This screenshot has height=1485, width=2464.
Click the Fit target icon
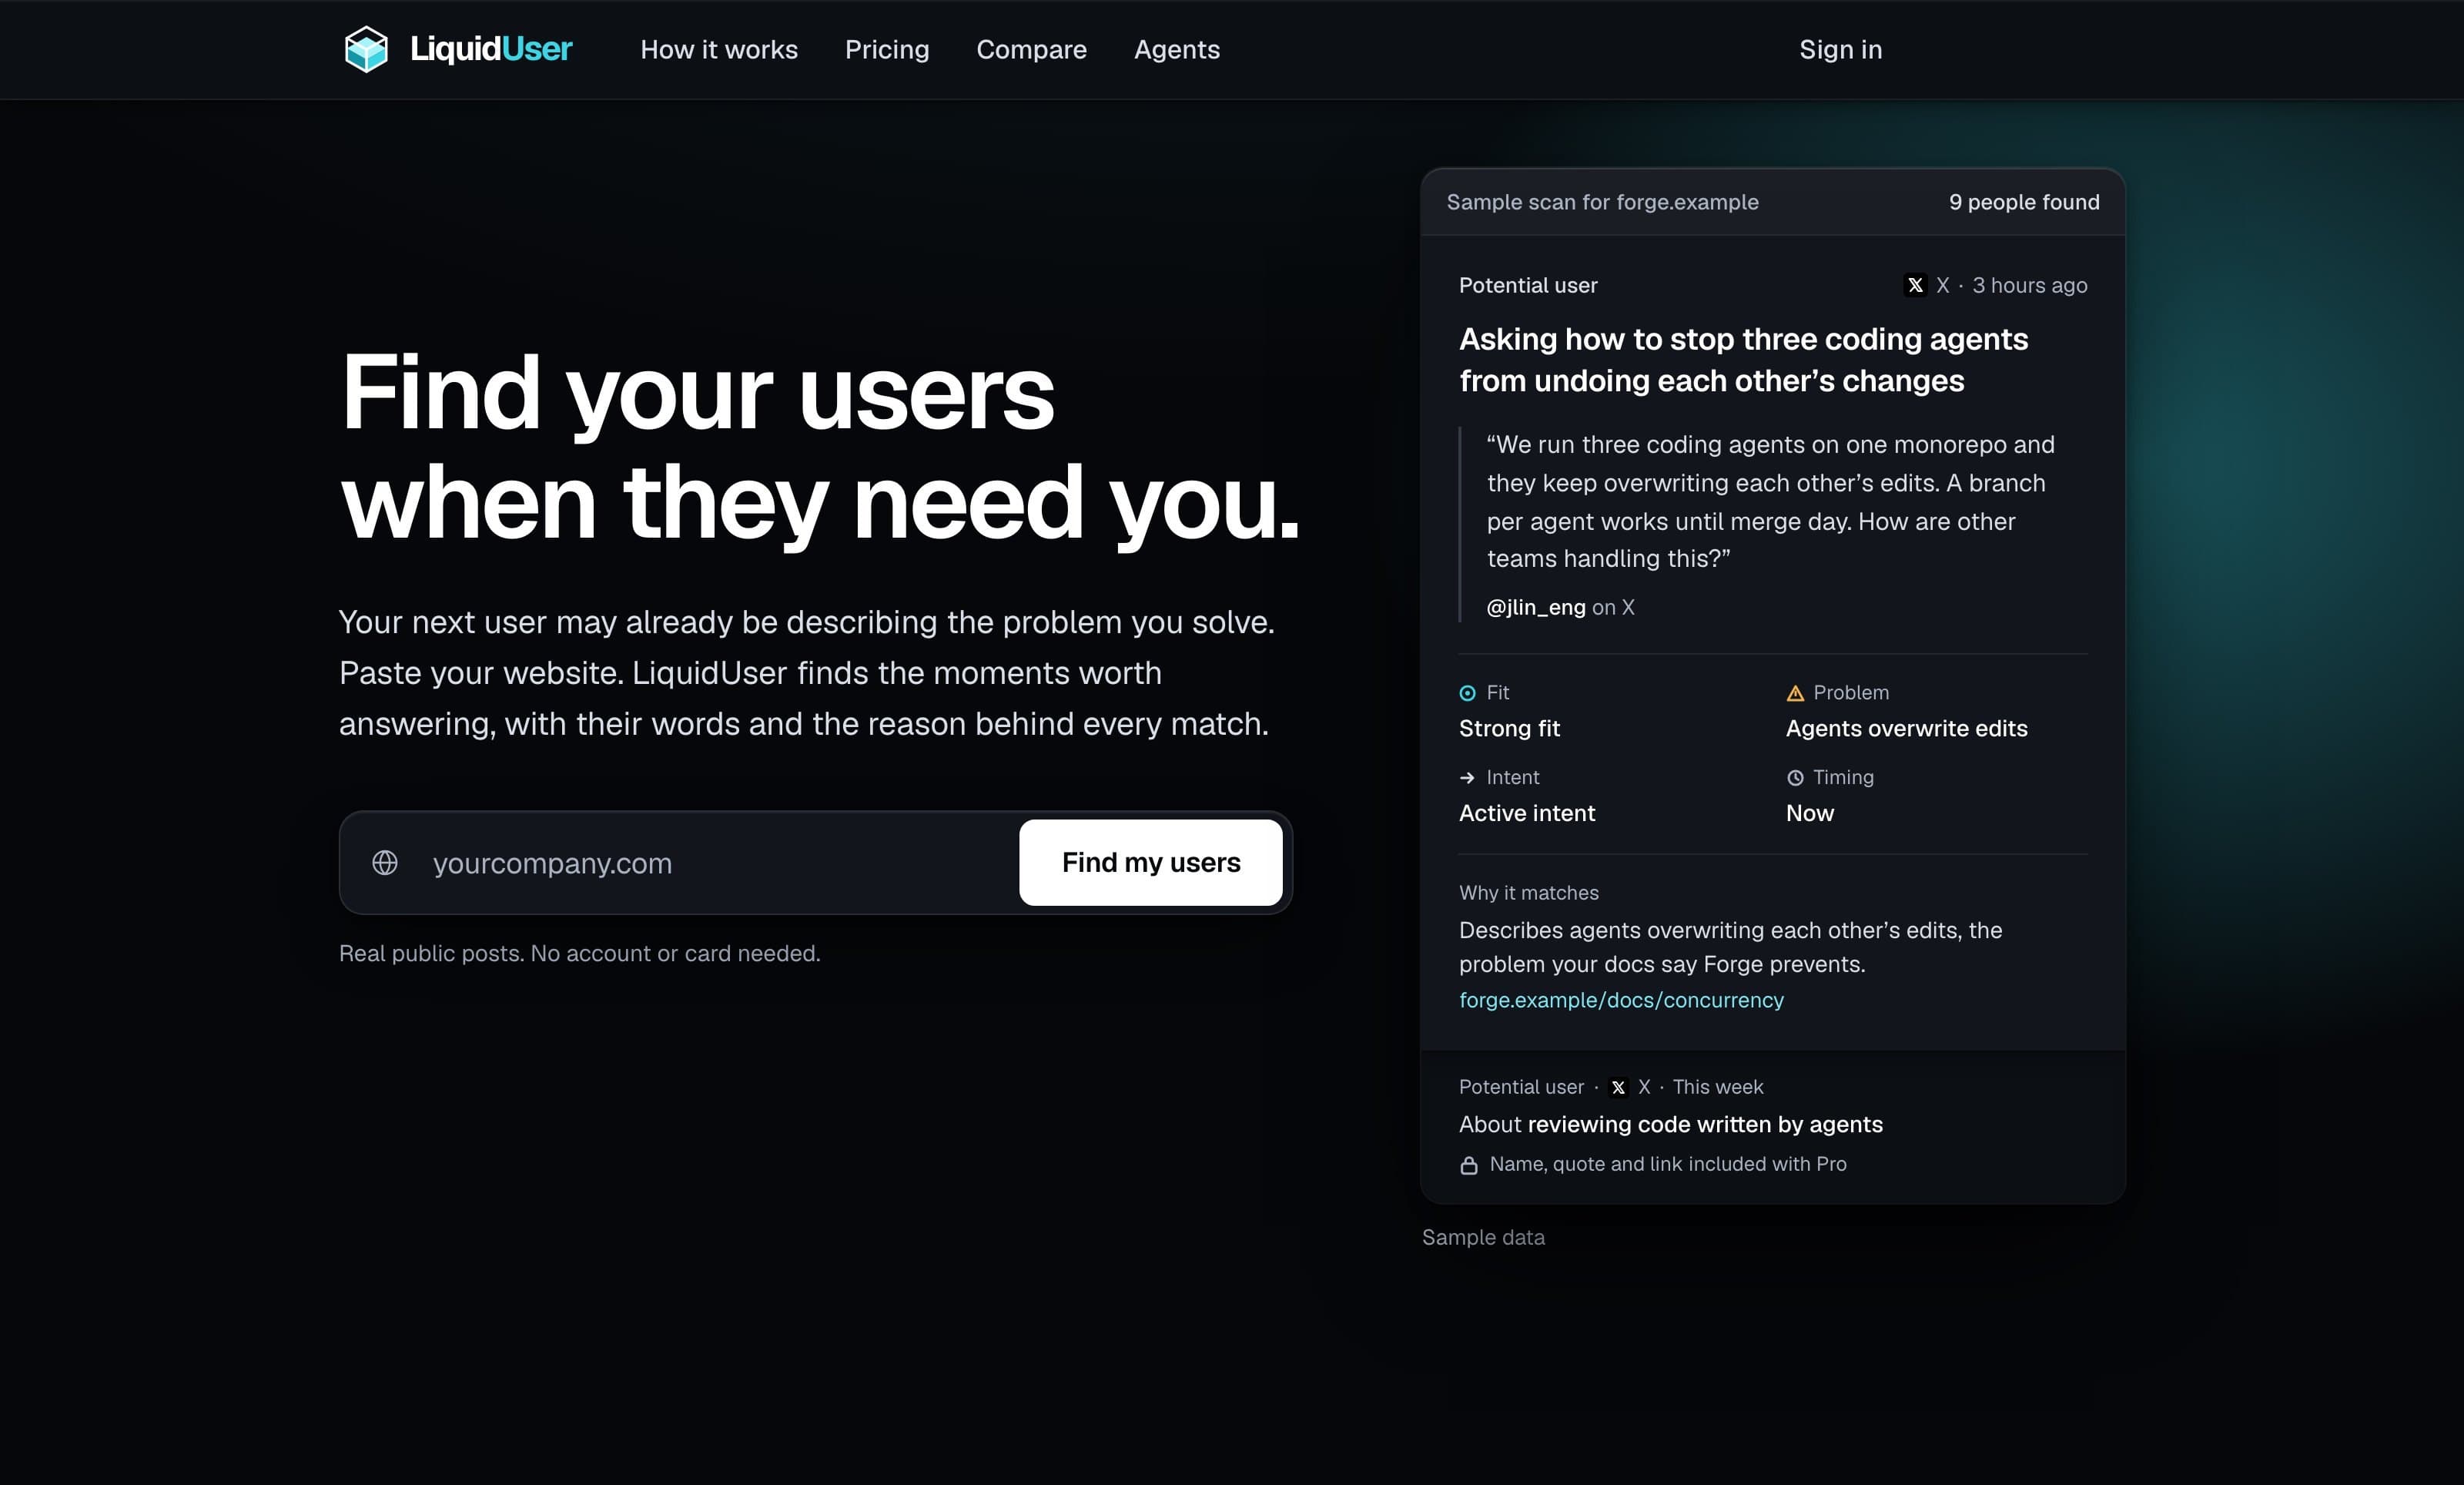(1467, 693)
